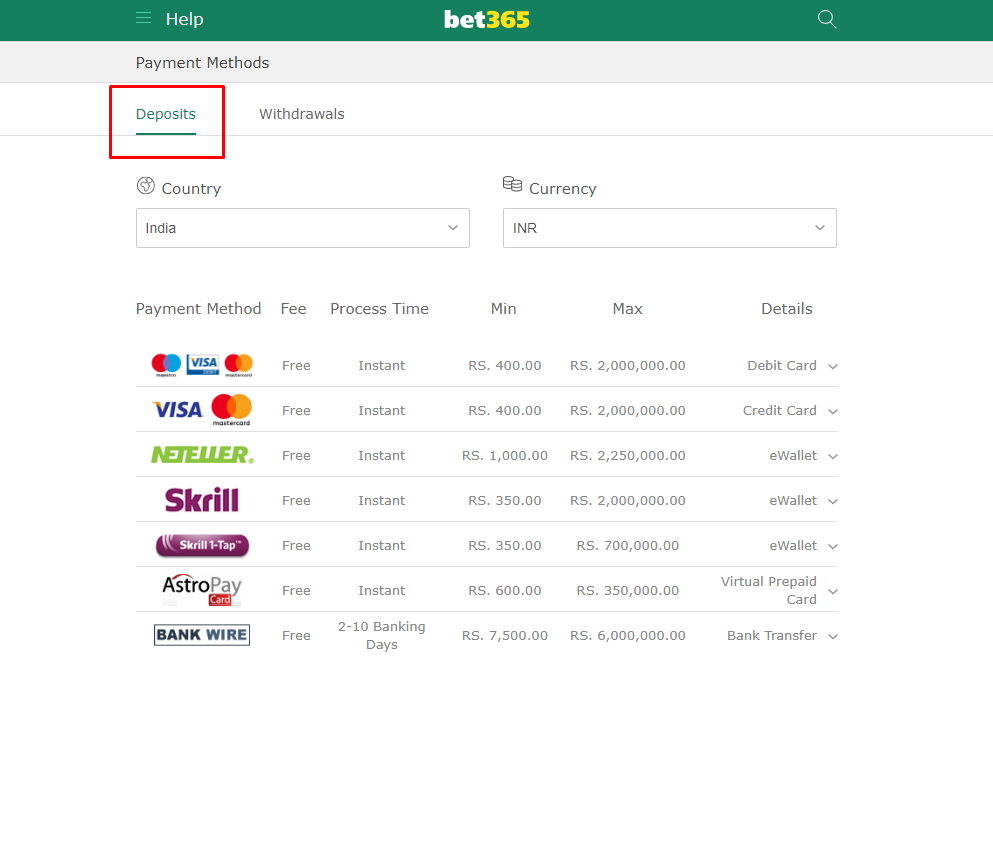
Task: Click the RS. 6,000,000.00 maximum value
Action: (x=628, y=635)
